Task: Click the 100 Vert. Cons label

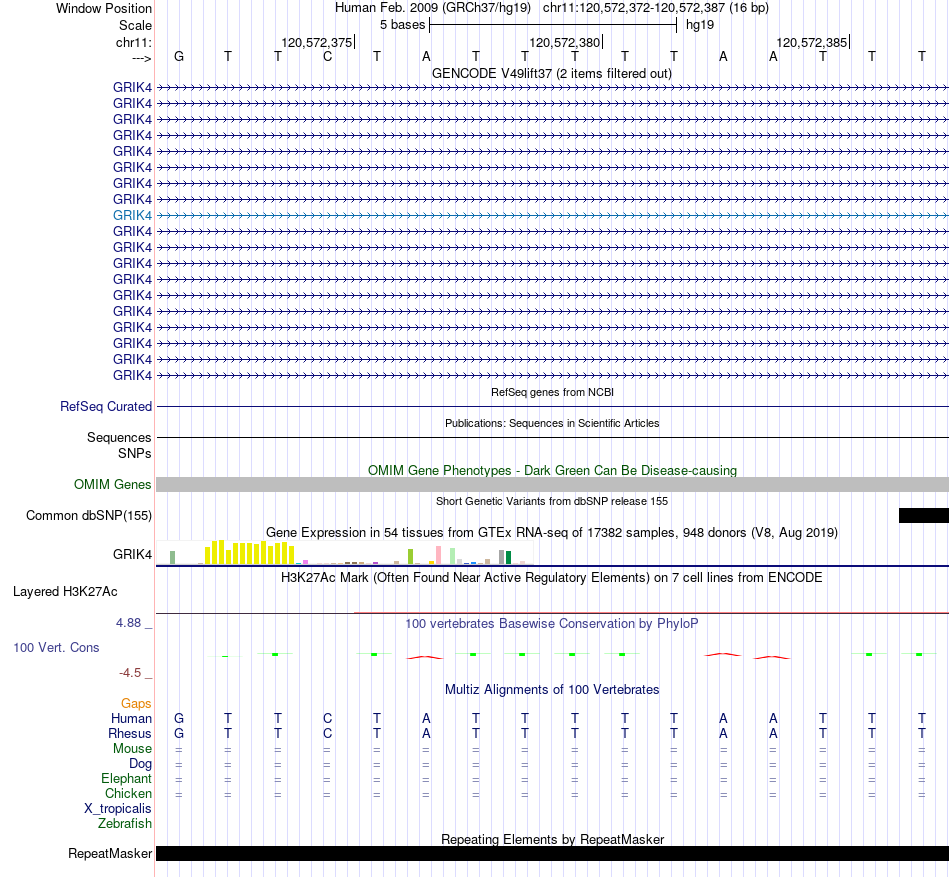Action: (x=56, y=647)
